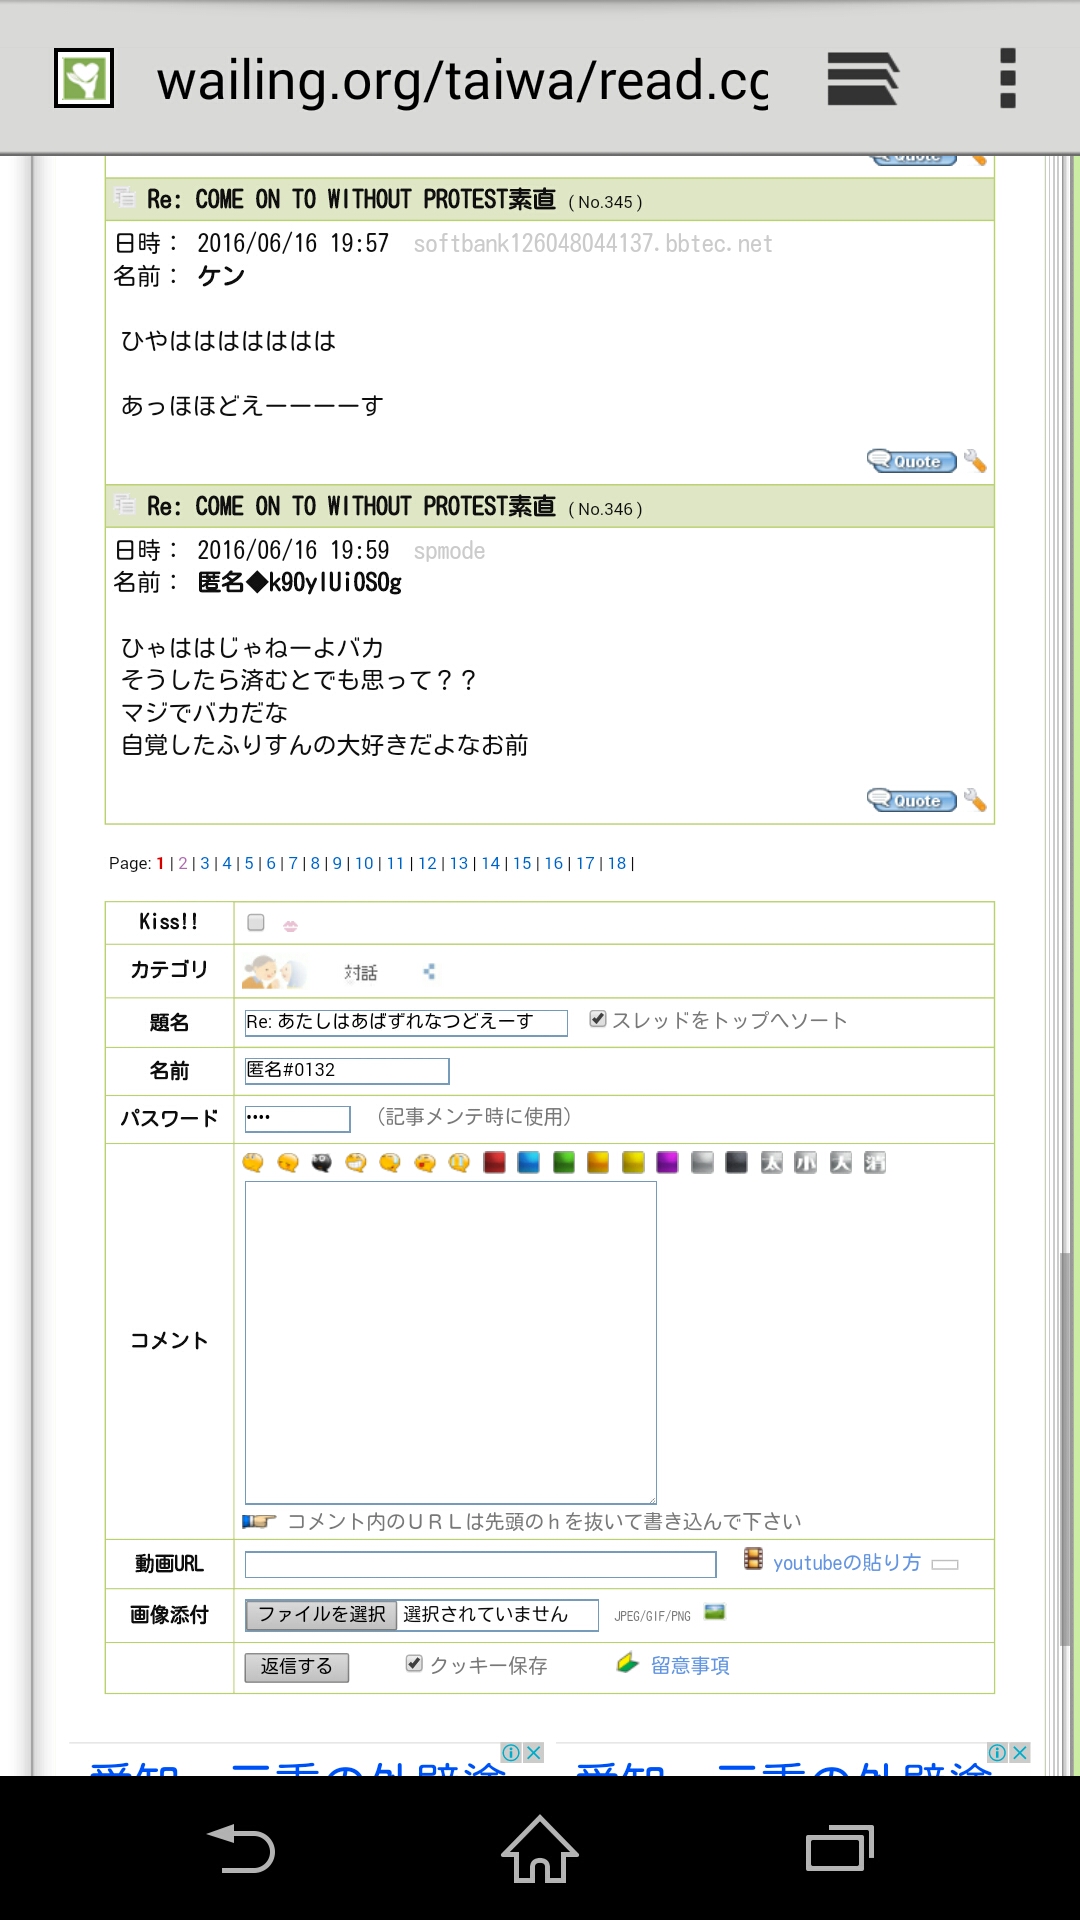Open the browser three-dot overflow menu
Viewport: 1080px width, 1920px height.
1007,79
